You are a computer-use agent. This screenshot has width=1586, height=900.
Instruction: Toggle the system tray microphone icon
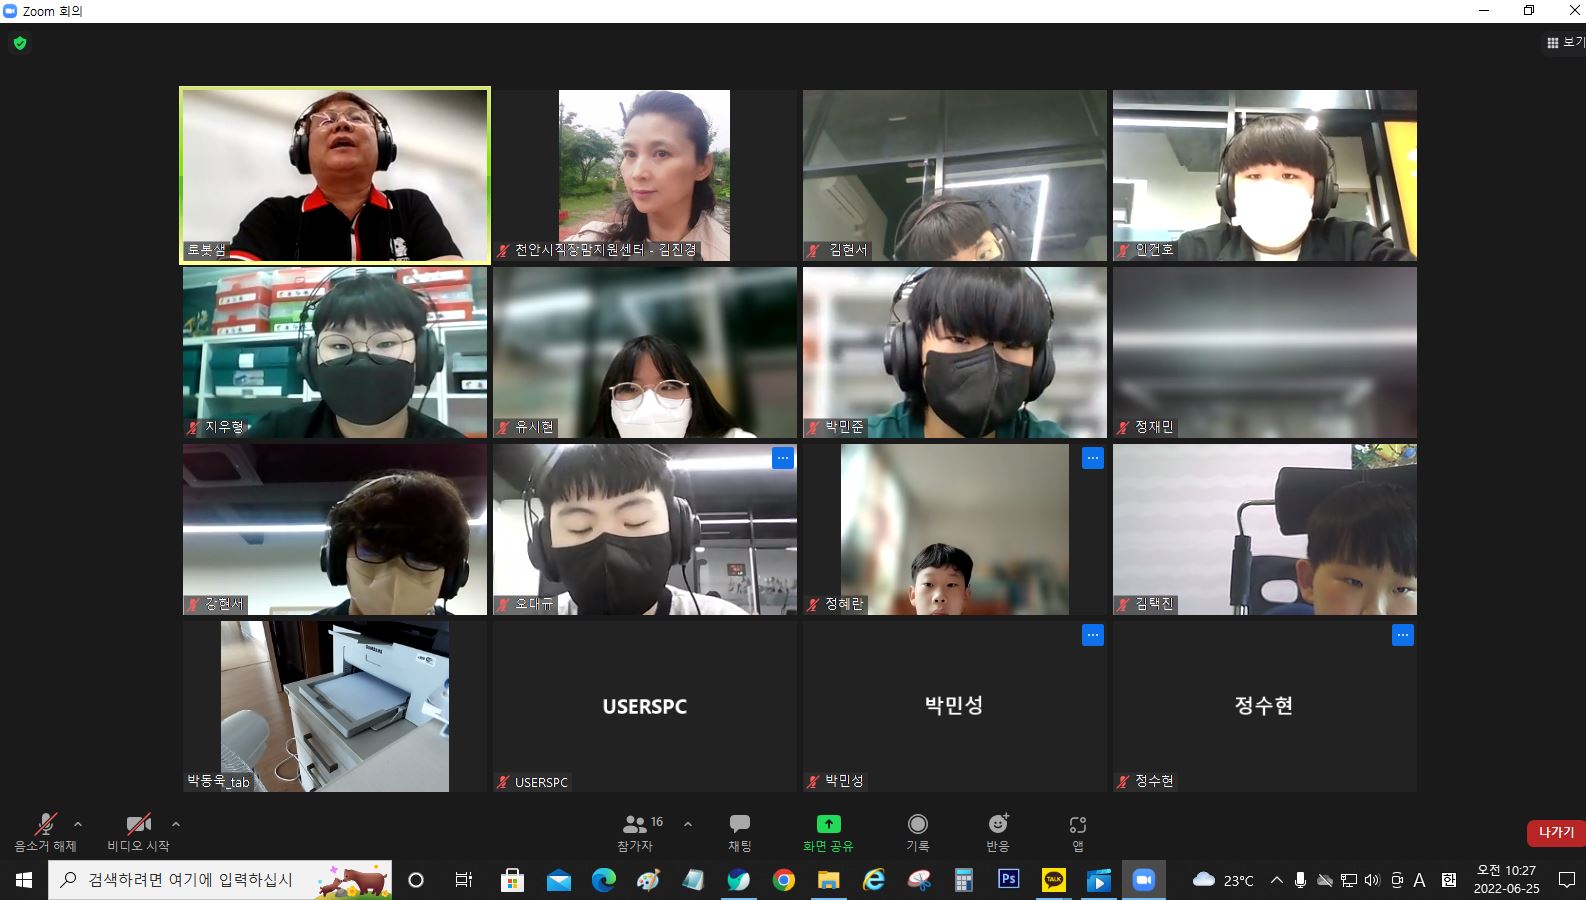click(1300, 880)
